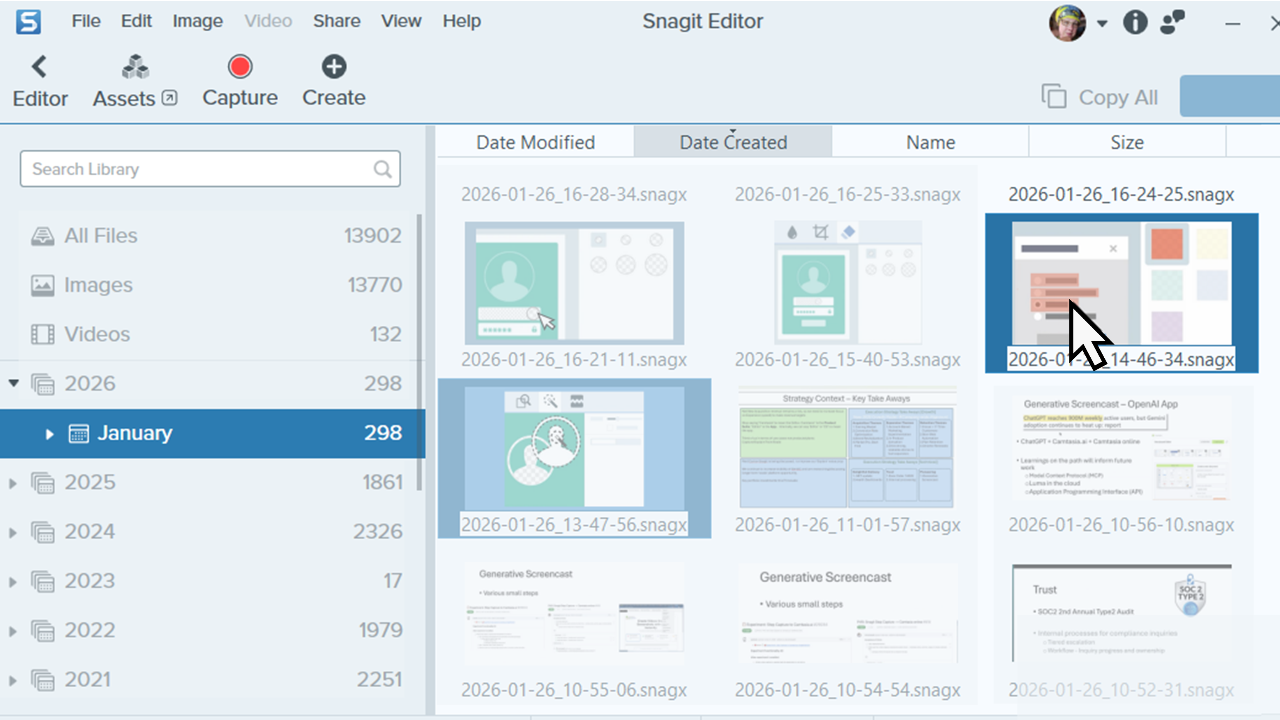Open the profile avatar dropdown arrow
The image size is (1280, 720).
pos(1102,21)
